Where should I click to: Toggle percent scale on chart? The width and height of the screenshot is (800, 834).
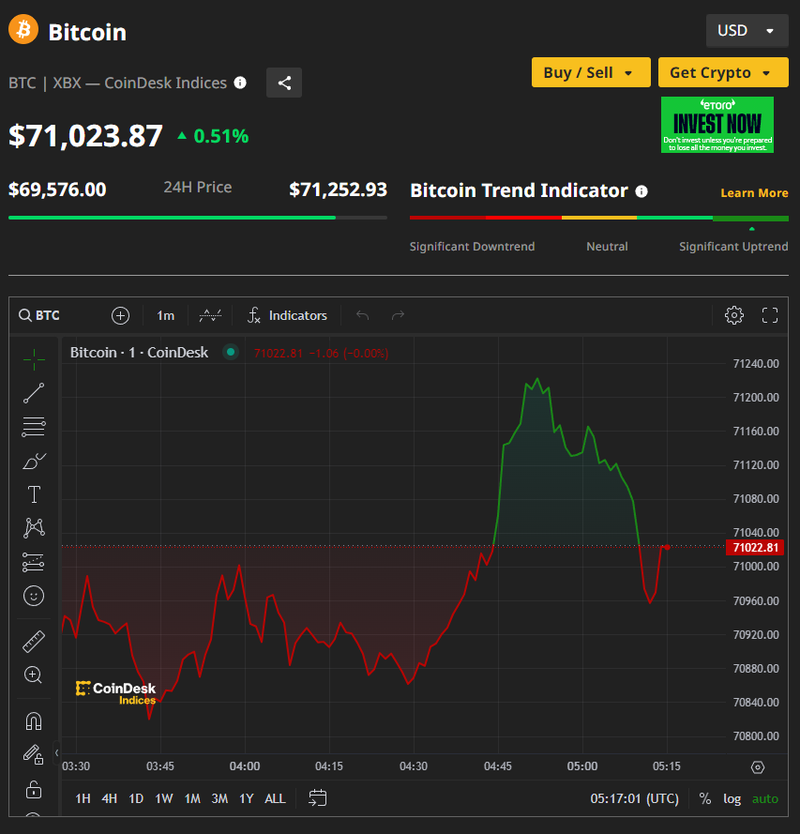[705, 798]
